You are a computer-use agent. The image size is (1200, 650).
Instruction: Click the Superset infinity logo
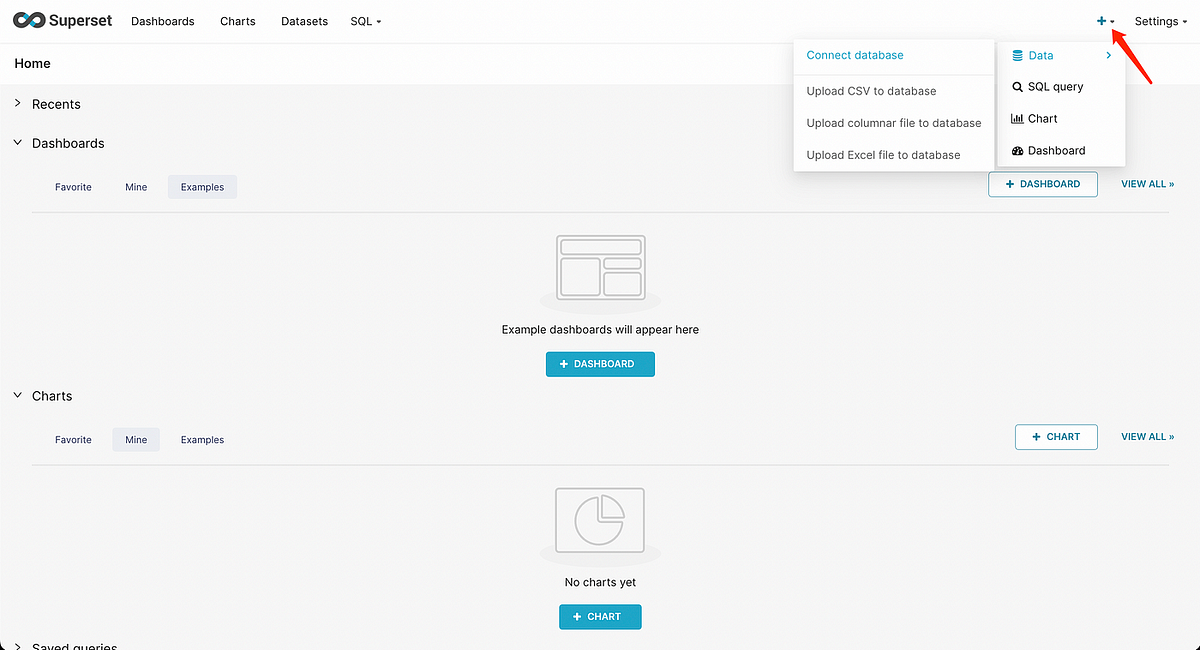(x=30, y=20)
